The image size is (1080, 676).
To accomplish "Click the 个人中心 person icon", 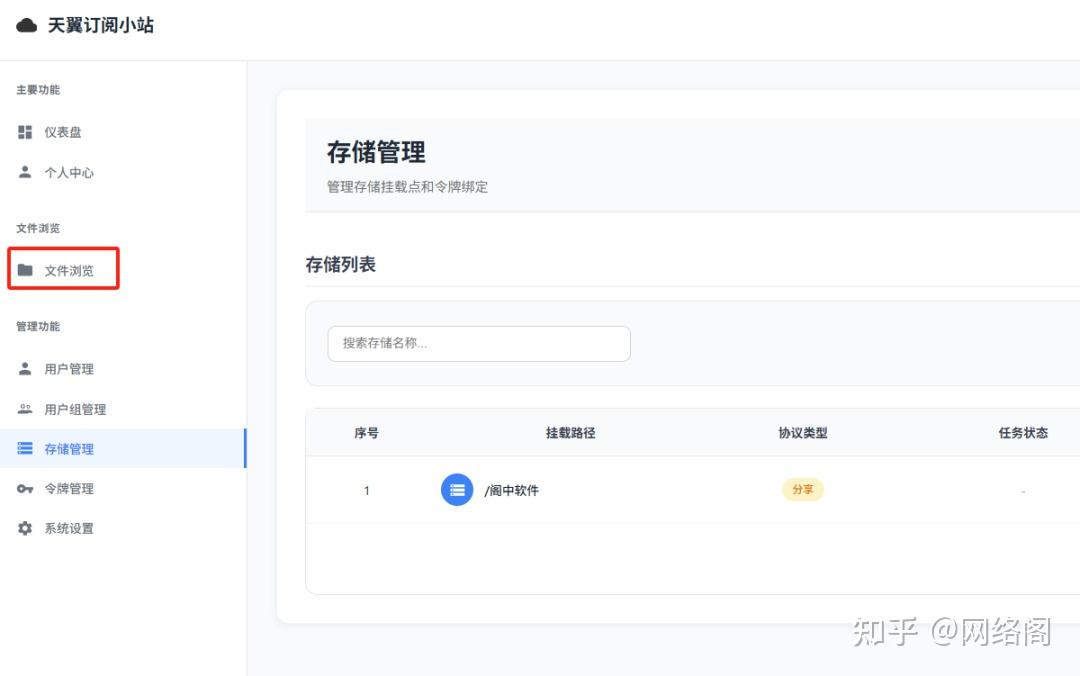I will [x=24, y=172].
